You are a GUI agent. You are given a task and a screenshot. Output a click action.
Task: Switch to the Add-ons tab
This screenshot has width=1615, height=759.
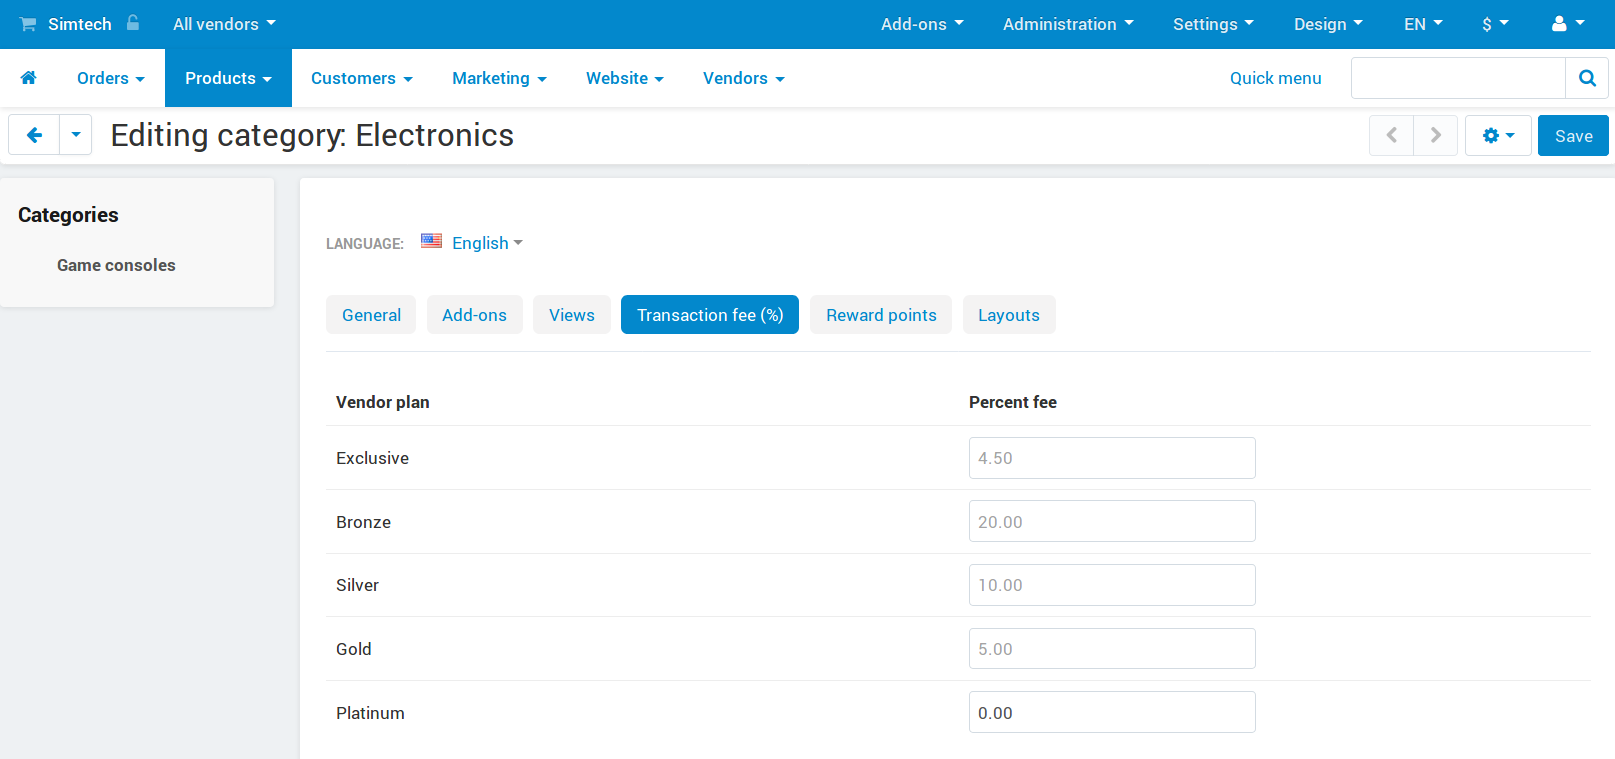474,315
